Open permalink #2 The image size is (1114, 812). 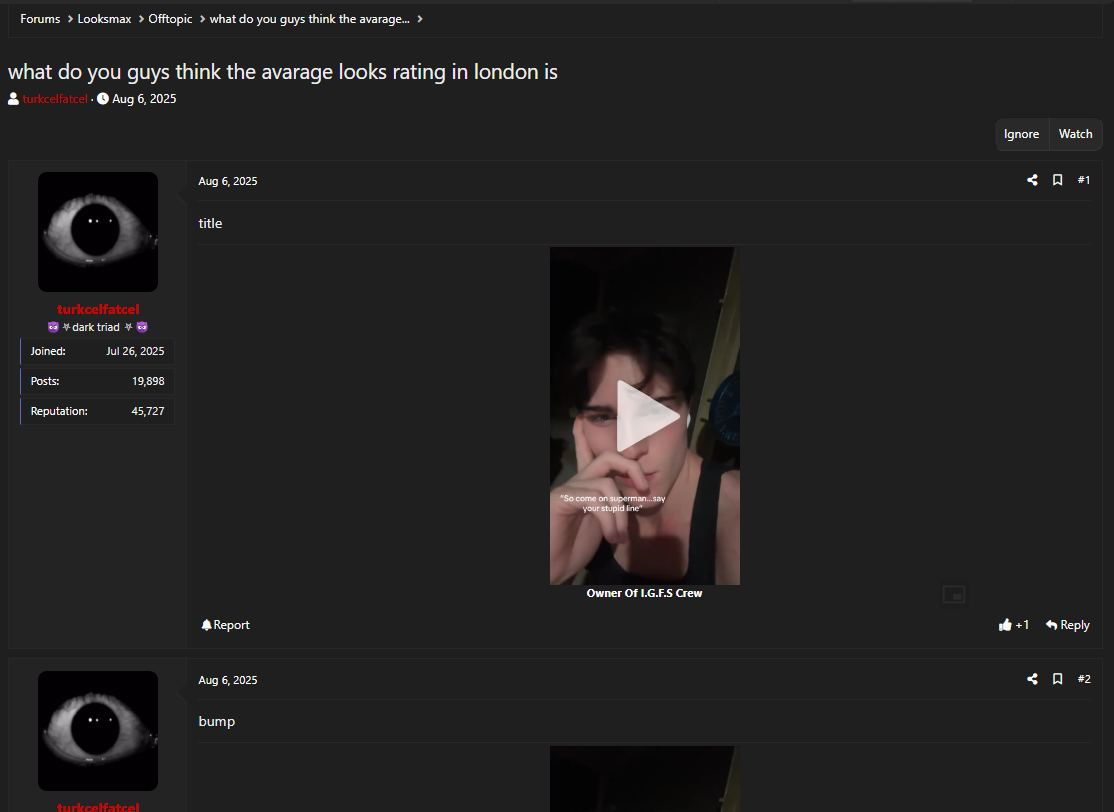(1083, 679)
